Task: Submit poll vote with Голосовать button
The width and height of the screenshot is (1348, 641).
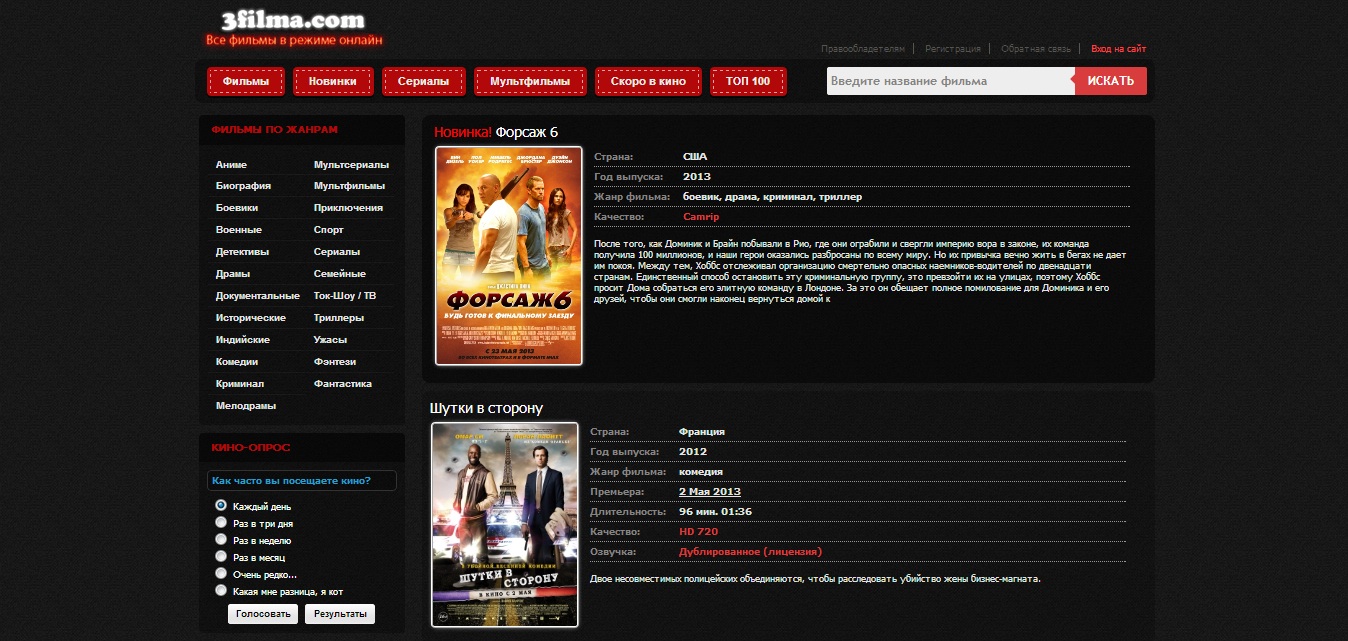Action: coord(263,614)
